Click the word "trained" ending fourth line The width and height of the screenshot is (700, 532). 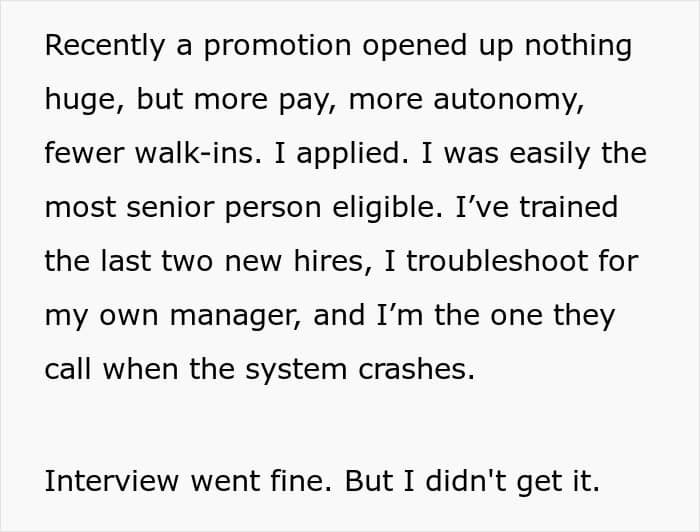(568, 208)
